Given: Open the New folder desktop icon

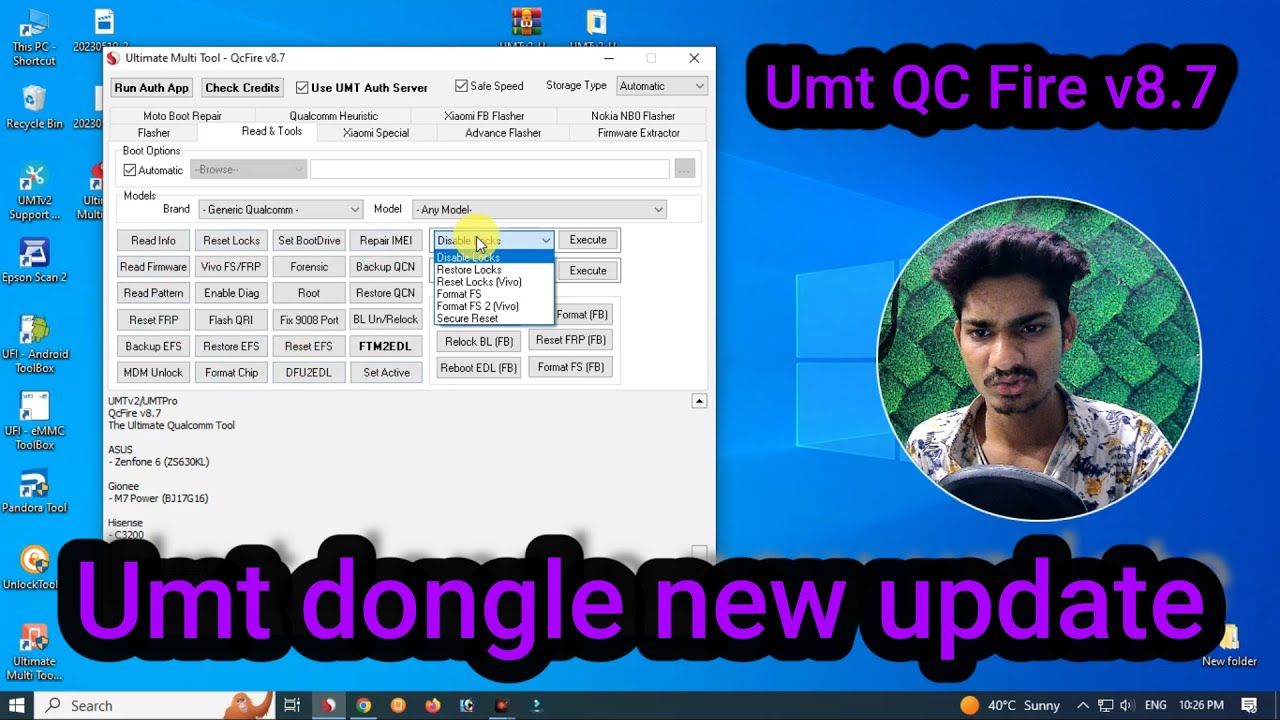Looking at the screenshot, I should (1229, 647).
